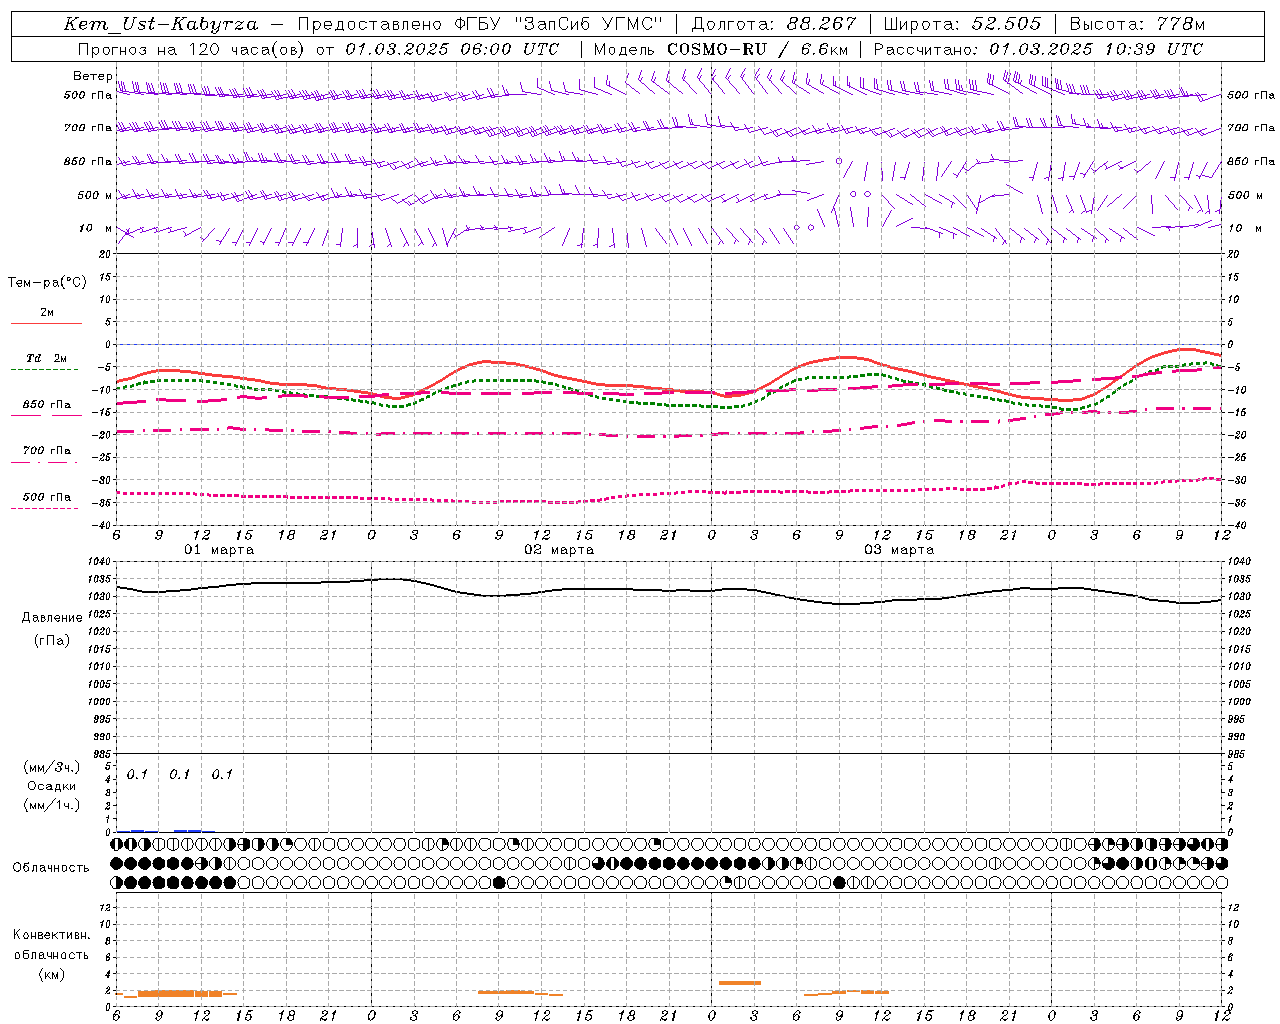
Task: Click the "500 м" wind level label on left axis
Action: tap(95, 195)
